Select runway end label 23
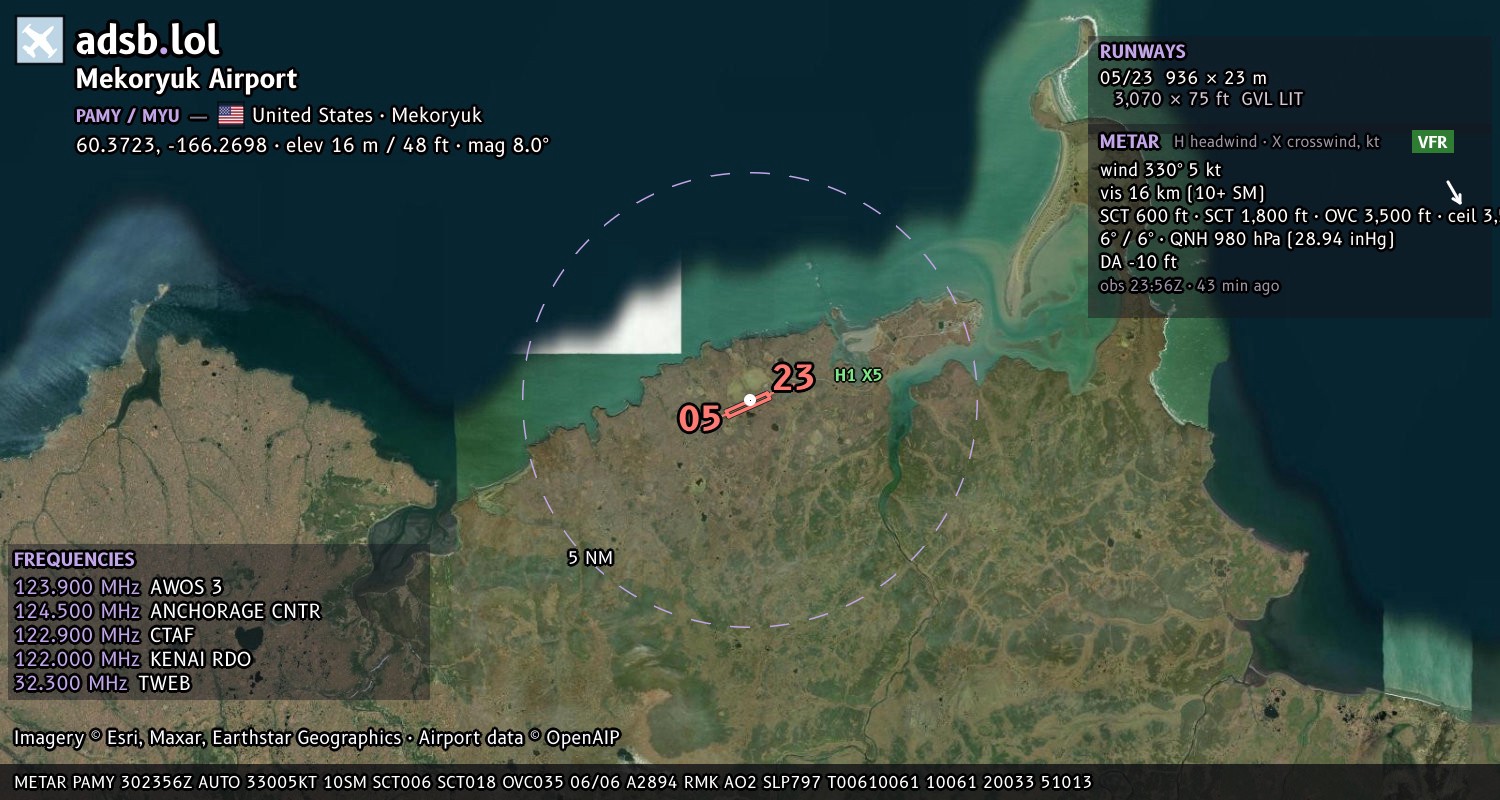The image size is (1500, 800). click(x=793, y=378)
